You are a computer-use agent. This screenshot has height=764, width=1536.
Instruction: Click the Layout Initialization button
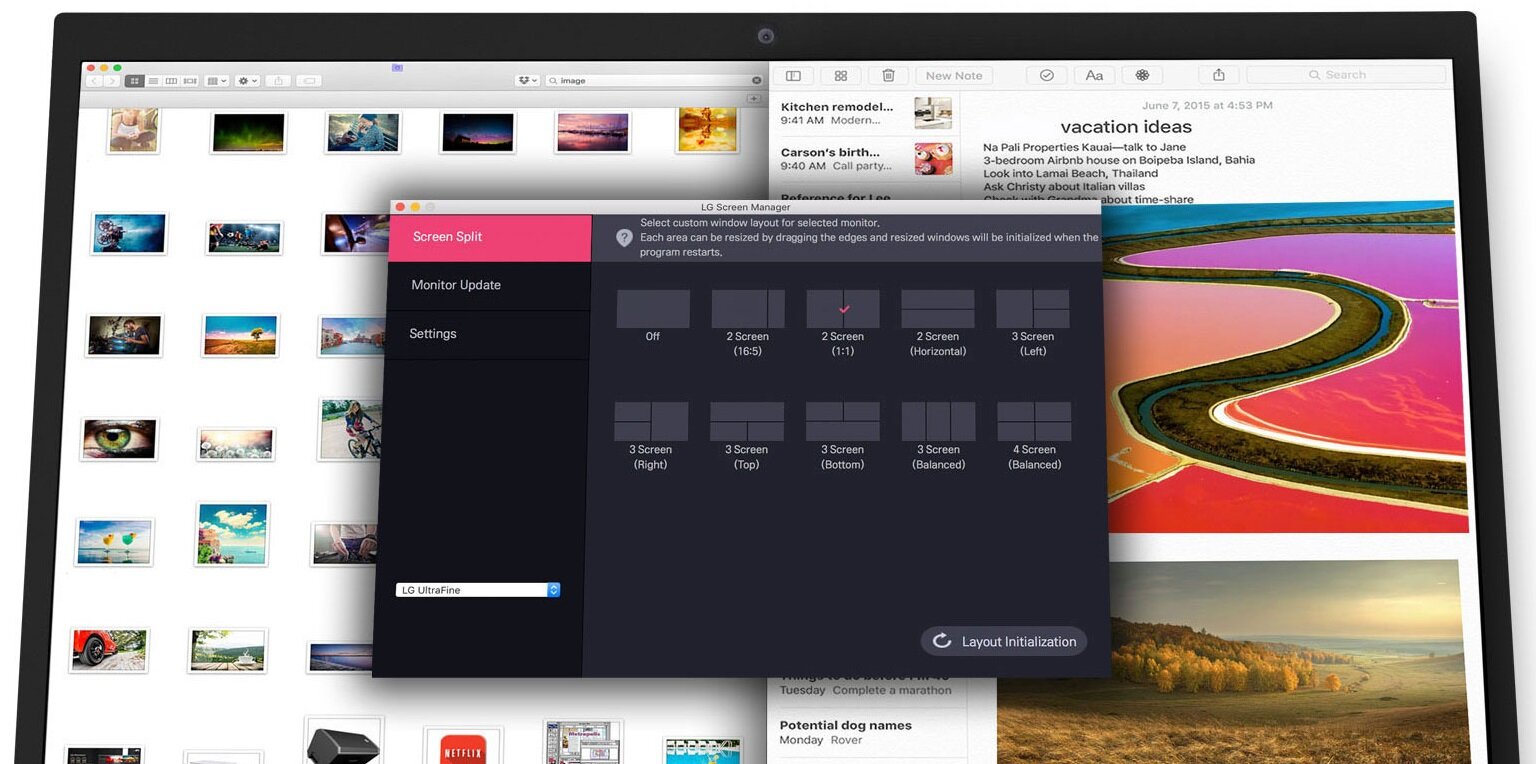click(1004, 642)
